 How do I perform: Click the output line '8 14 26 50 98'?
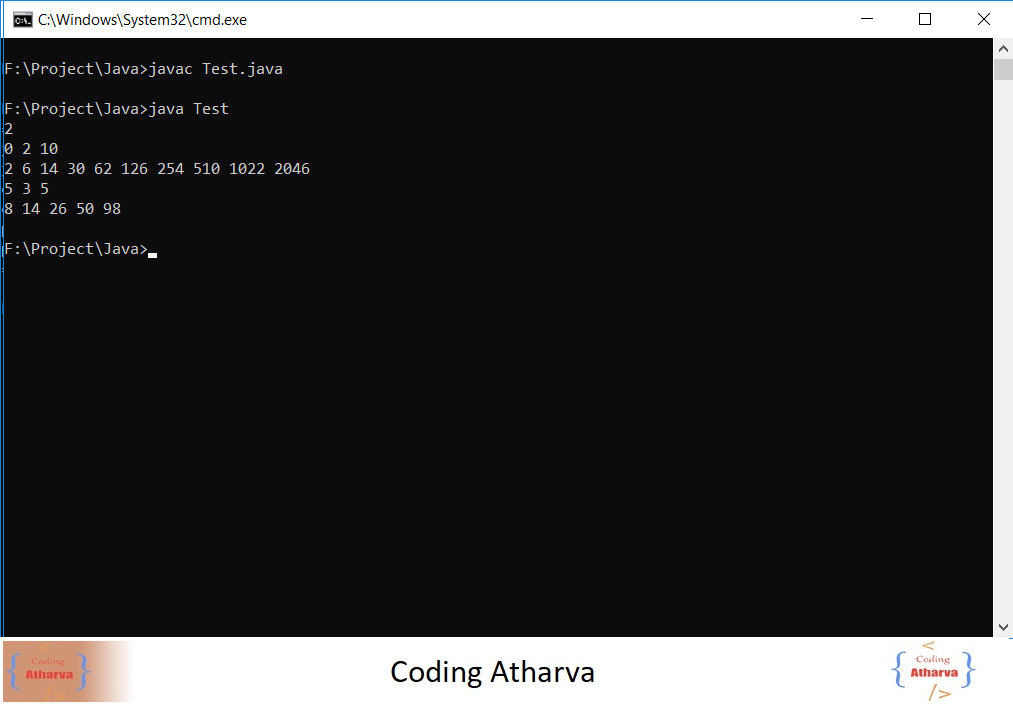click(x=63, y=209)
